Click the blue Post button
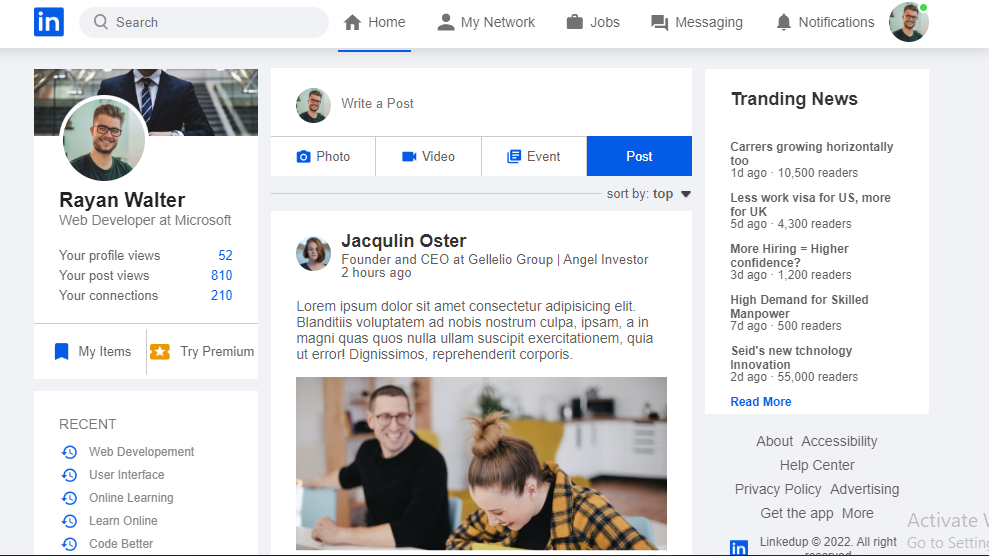The height and width of the screenshot is (556, 989). coord(639,156)
